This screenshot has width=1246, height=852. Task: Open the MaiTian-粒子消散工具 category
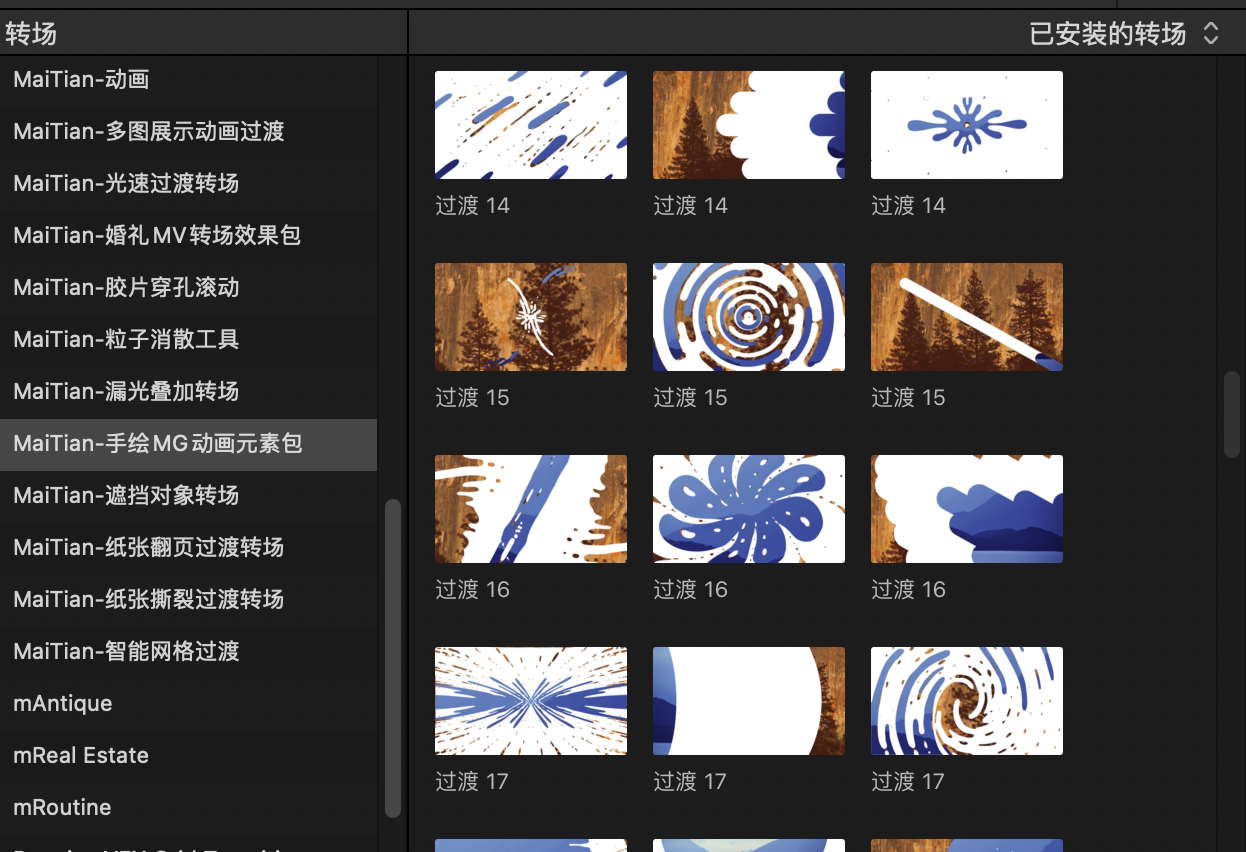tap(188, 339)
